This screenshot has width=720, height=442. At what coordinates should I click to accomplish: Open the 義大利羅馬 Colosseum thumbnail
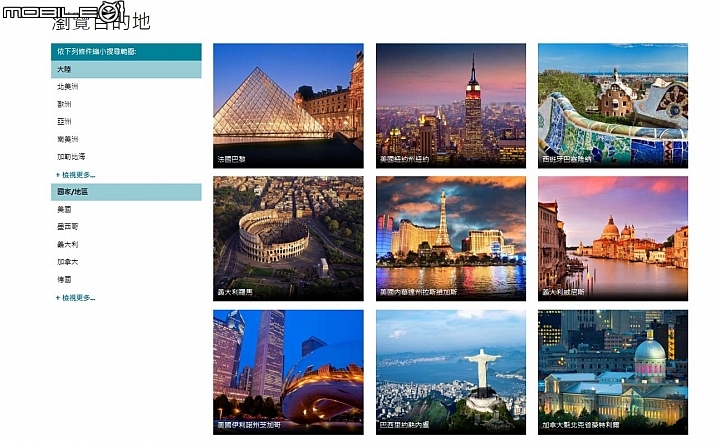(x=288, y=239)
